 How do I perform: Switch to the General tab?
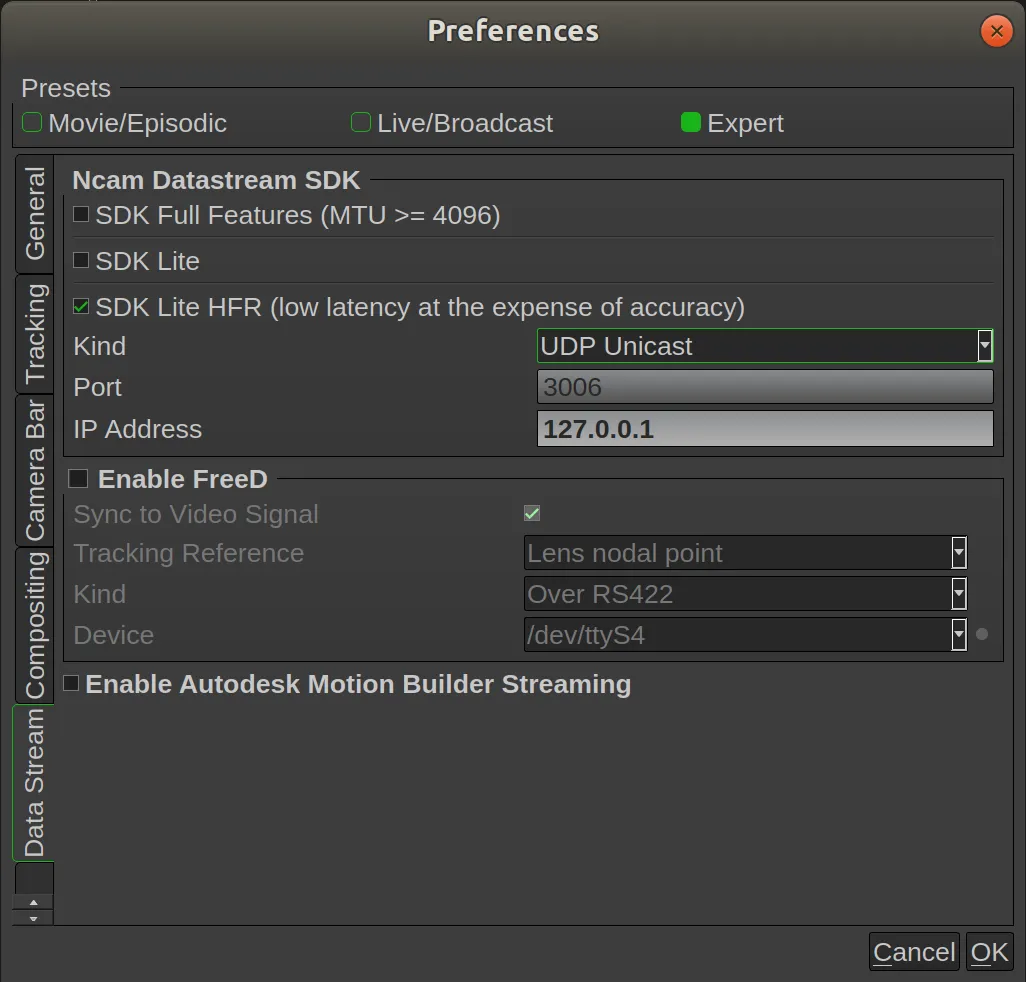click(35, 213)
